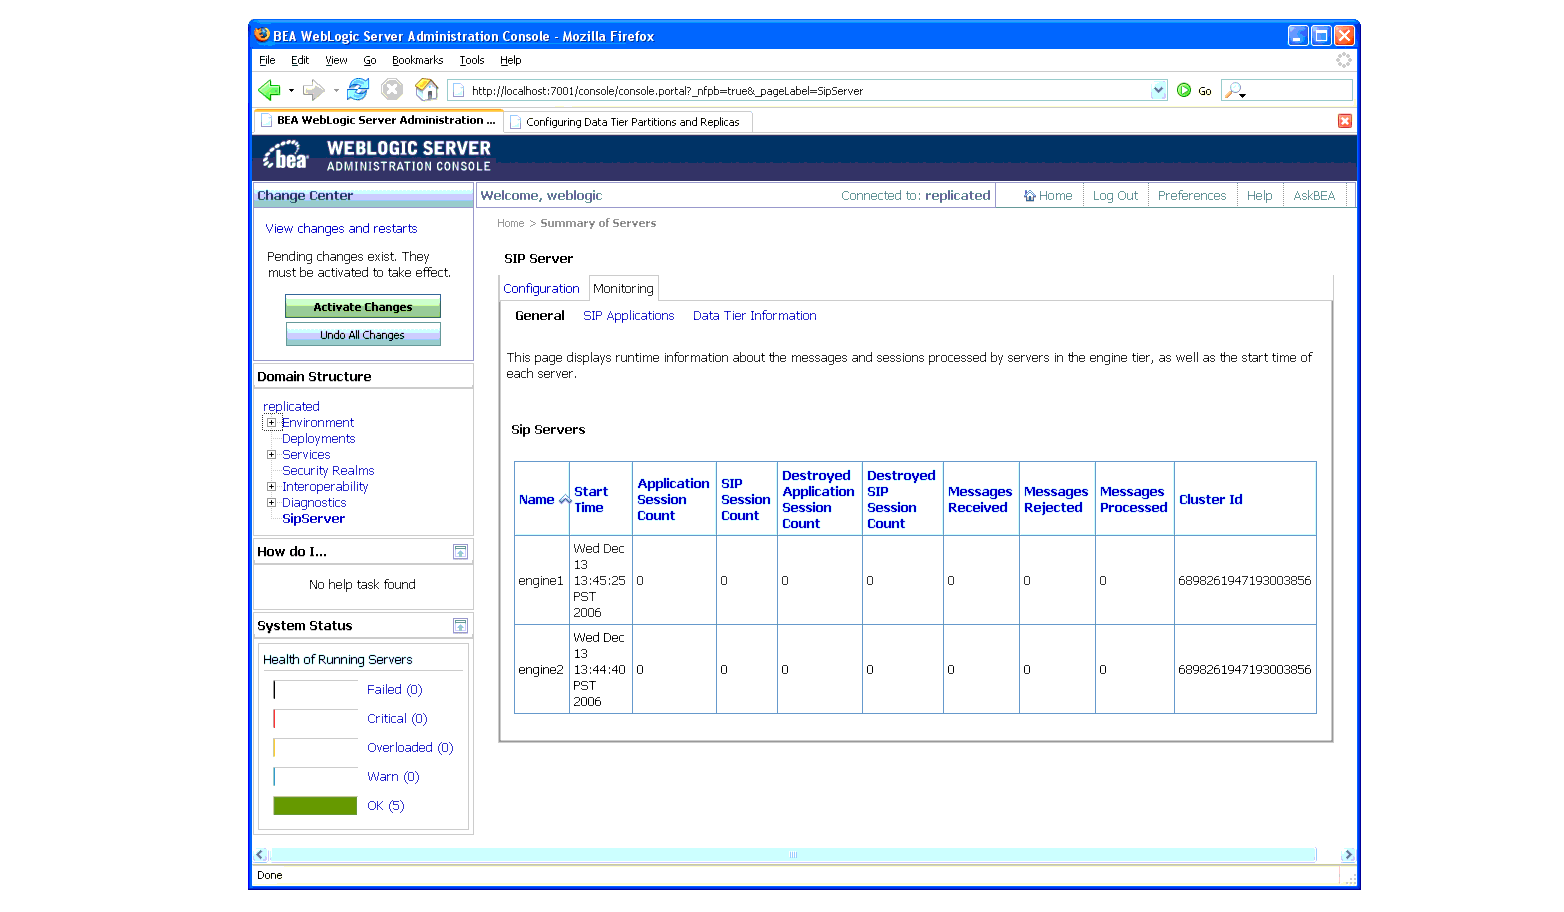Open SipServer in Domain Structure

pos(313,519)
